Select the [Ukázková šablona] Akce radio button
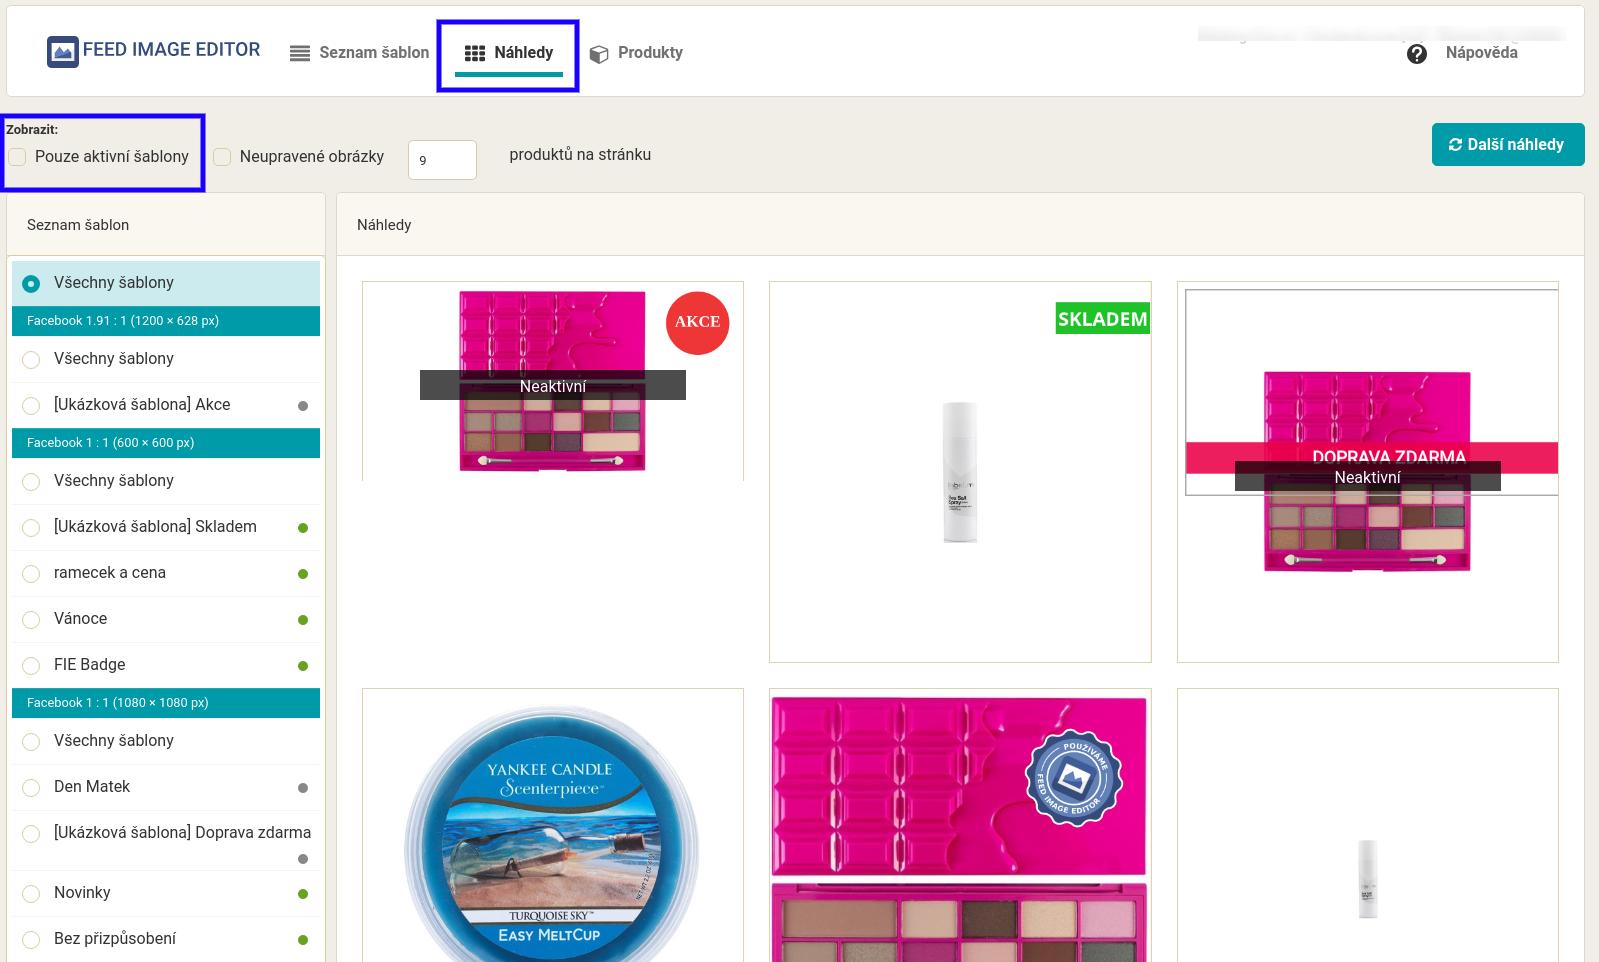Viewport: 1599px width, 962px height. click(31, 406)
